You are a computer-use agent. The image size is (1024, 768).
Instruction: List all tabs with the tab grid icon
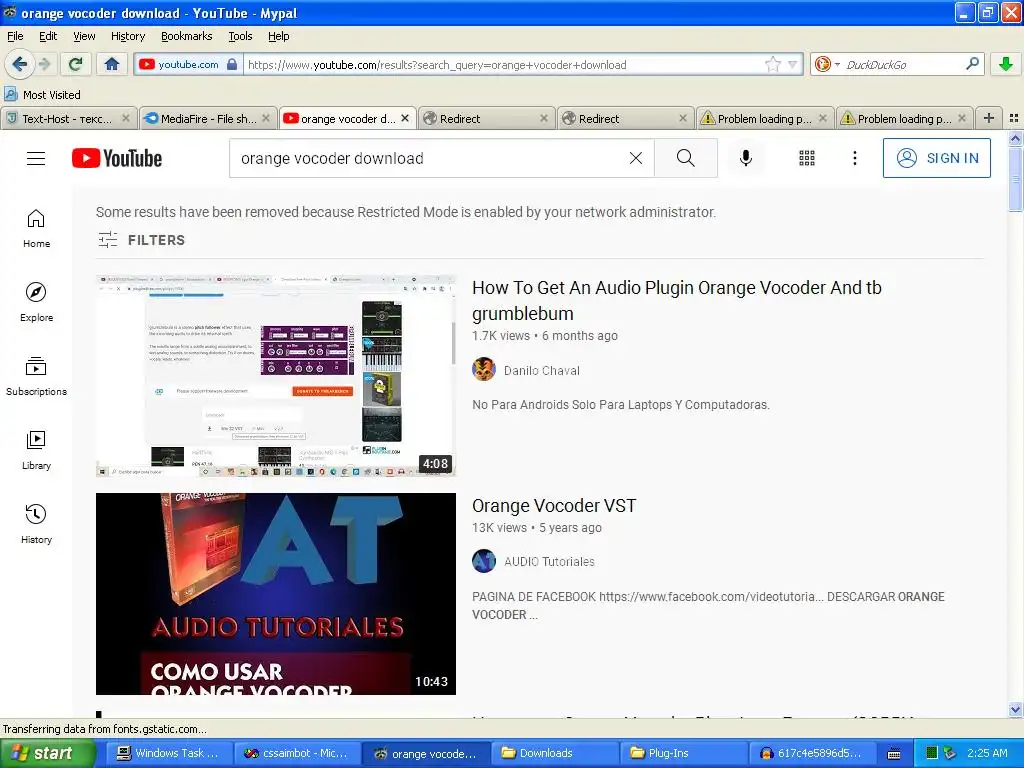(x=1014, y=118)
